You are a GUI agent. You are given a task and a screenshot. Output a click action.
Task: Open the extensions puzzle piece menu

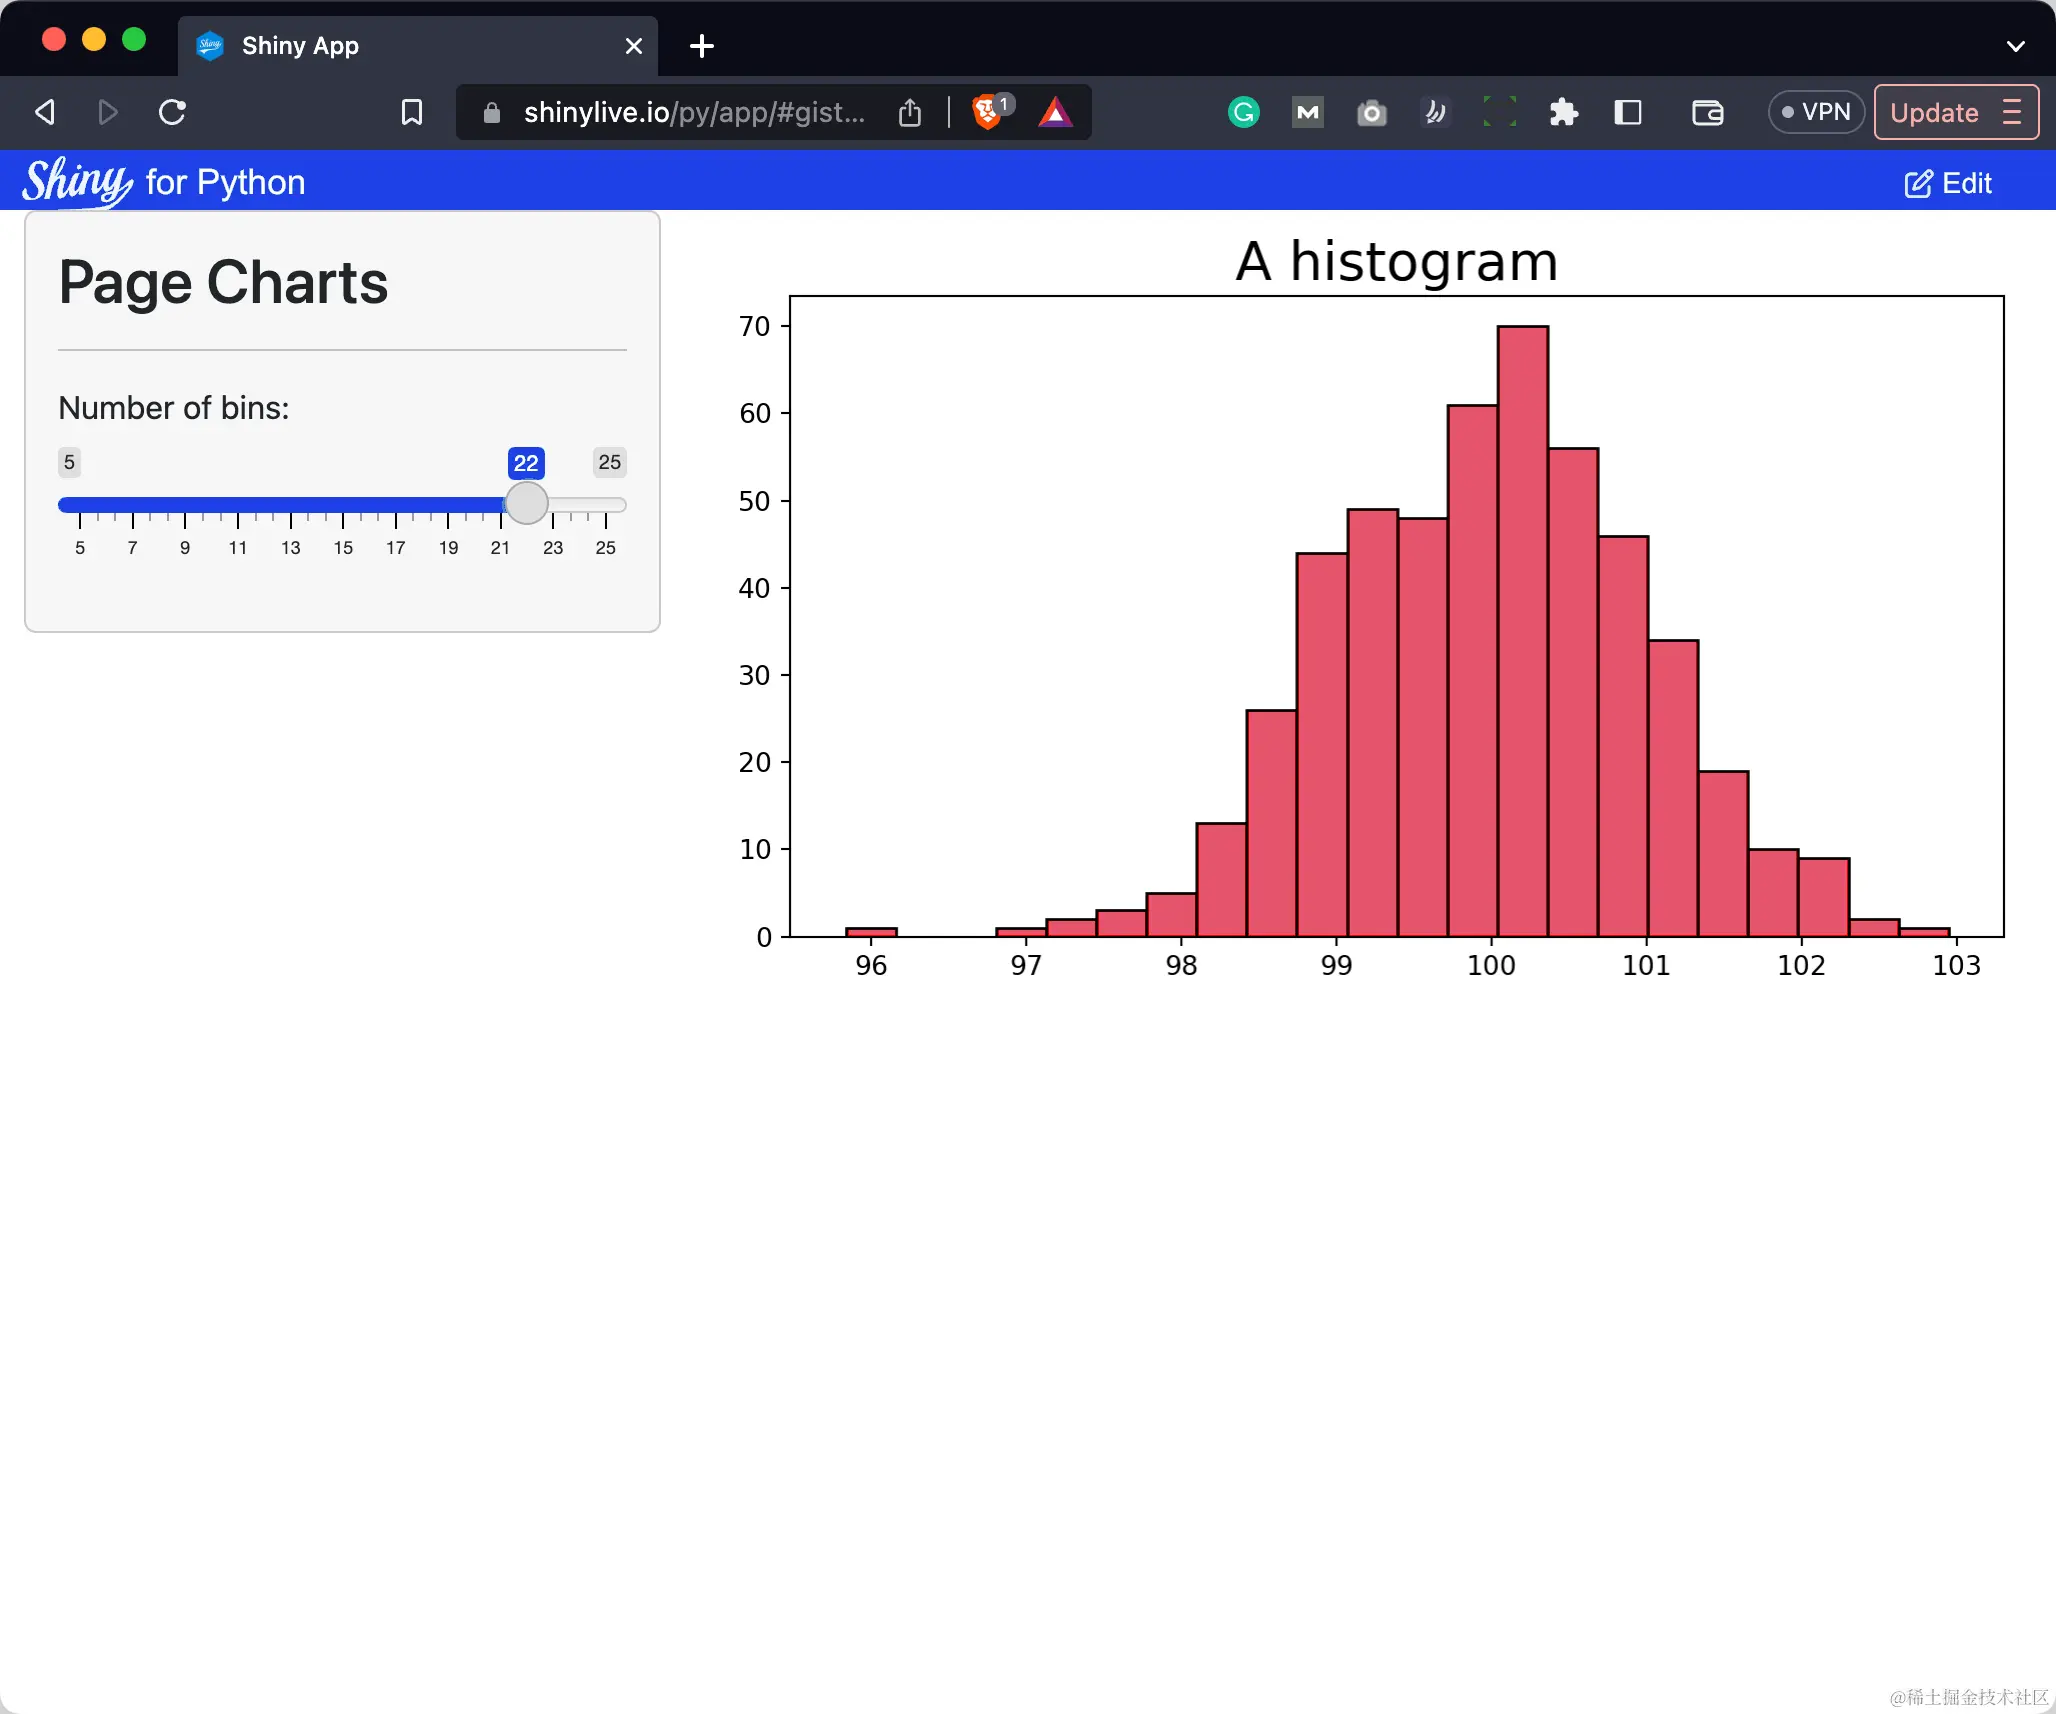coord(1563,112)
